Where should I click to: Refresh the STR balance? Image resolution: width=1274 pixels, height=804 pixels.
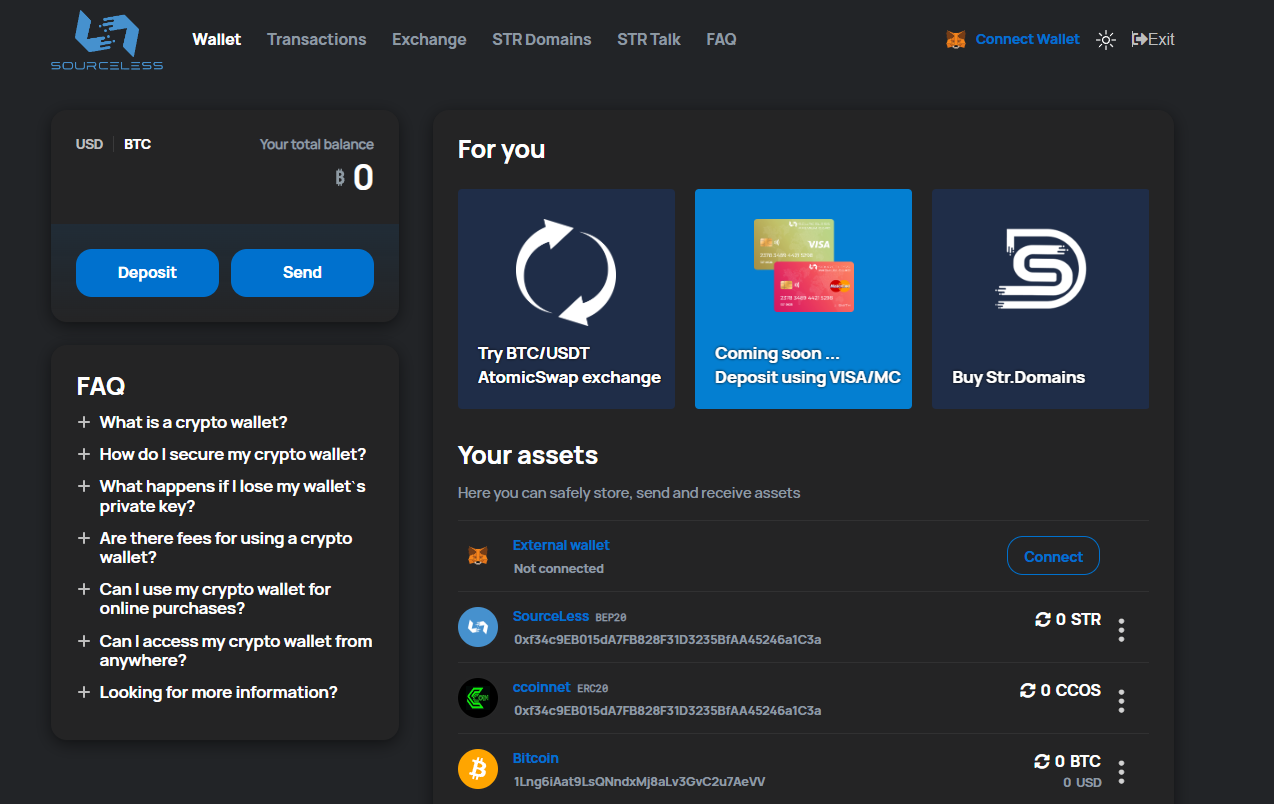point(1043,620)
